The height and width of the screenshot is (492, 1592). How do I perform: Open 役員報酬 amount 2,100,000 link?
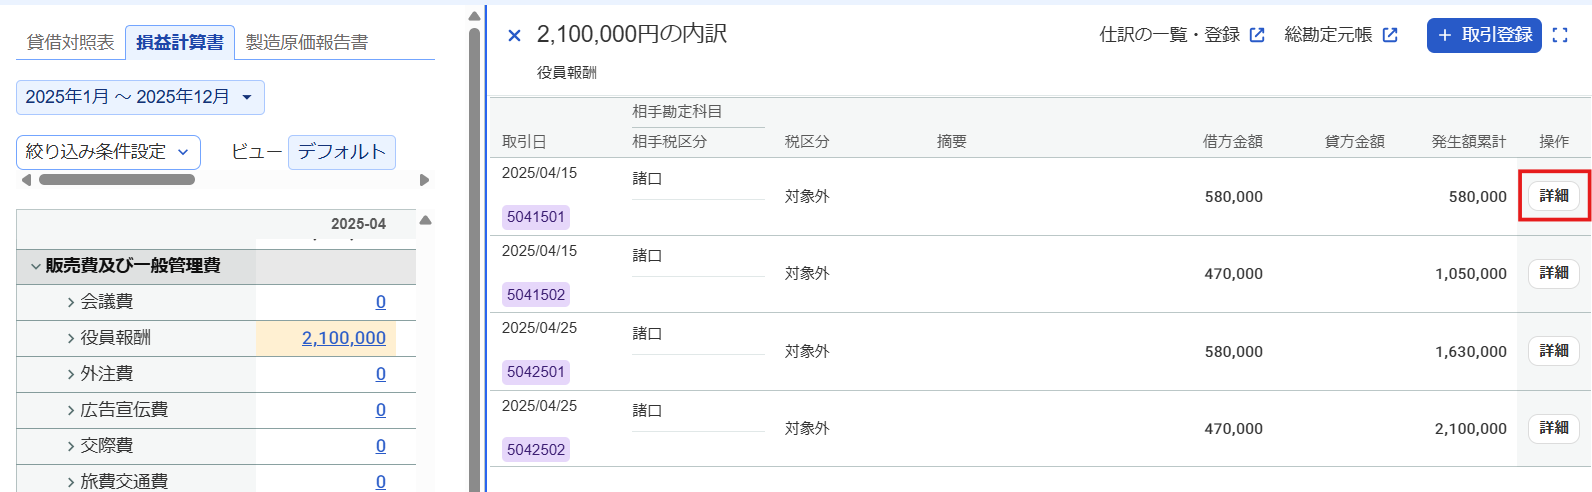coord(344,338)
